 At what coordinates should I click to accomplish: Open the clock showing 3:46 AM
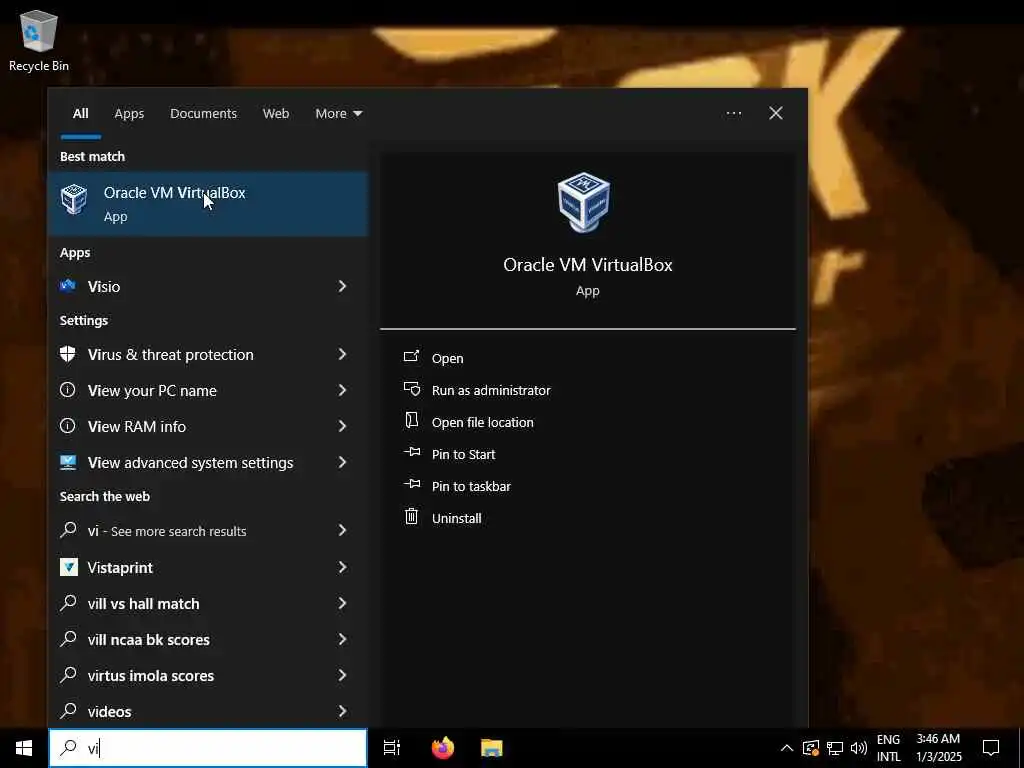pyautogui.click(x=938, y=748)
